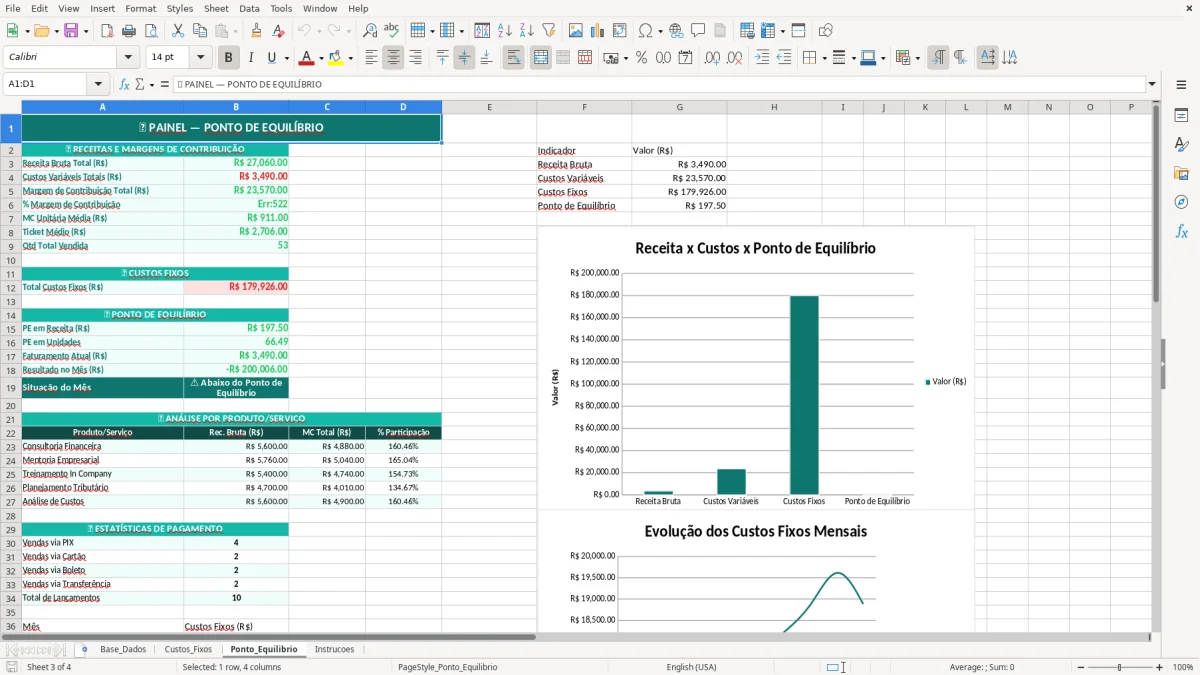Toggle Center Horizontally alignment

coord(393,58)
